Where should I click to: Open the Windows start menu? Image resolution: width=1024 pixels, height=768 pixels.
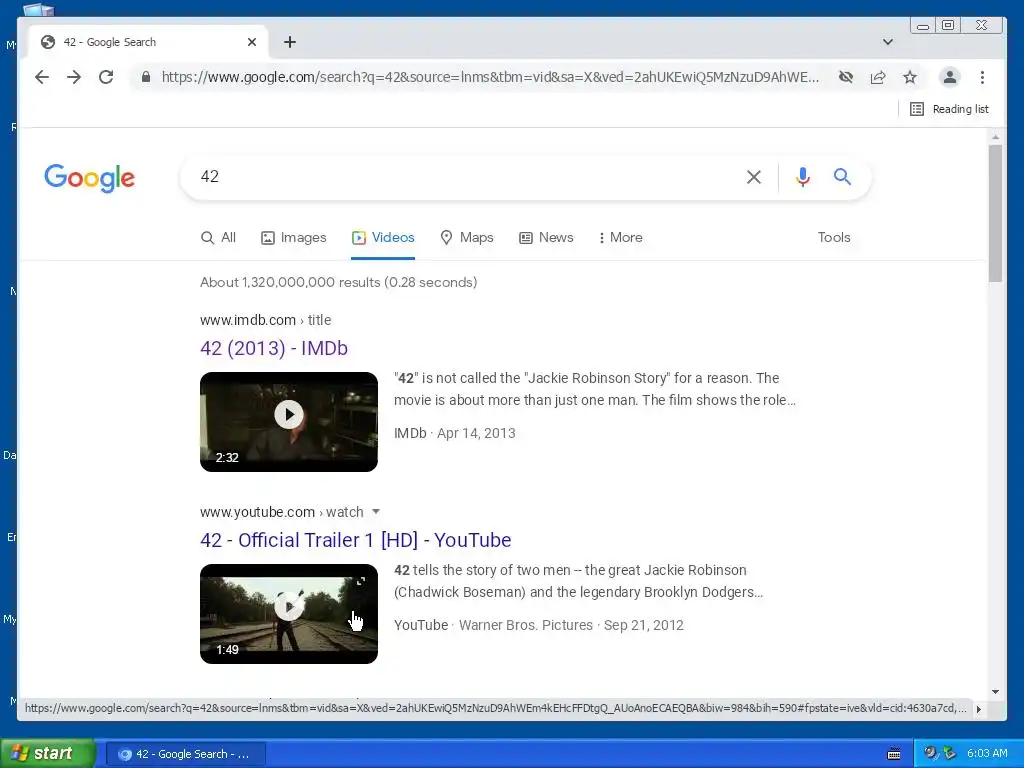coord(47,754)
